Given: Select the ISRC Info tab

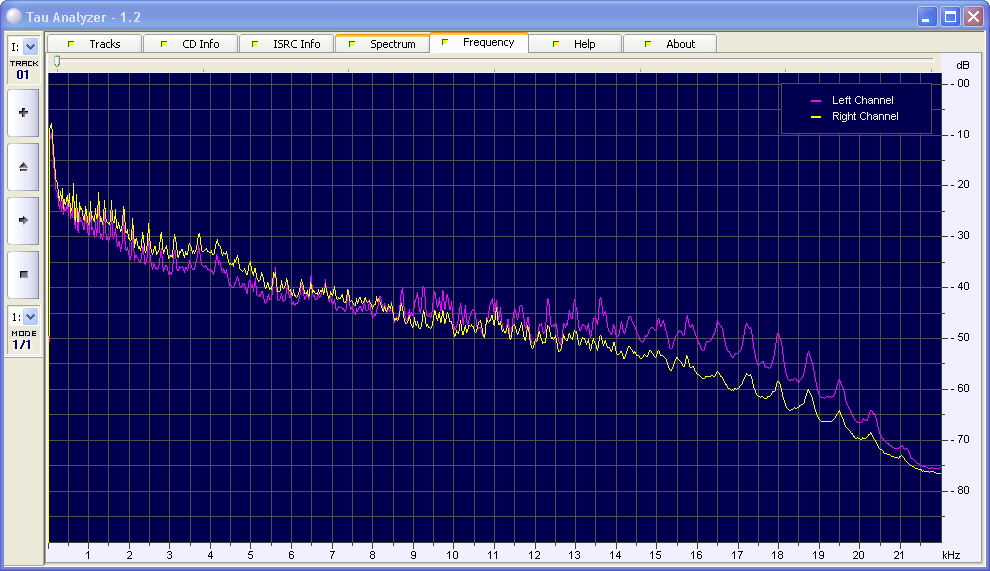Looking at the screenshot, I should coord(286,44).
